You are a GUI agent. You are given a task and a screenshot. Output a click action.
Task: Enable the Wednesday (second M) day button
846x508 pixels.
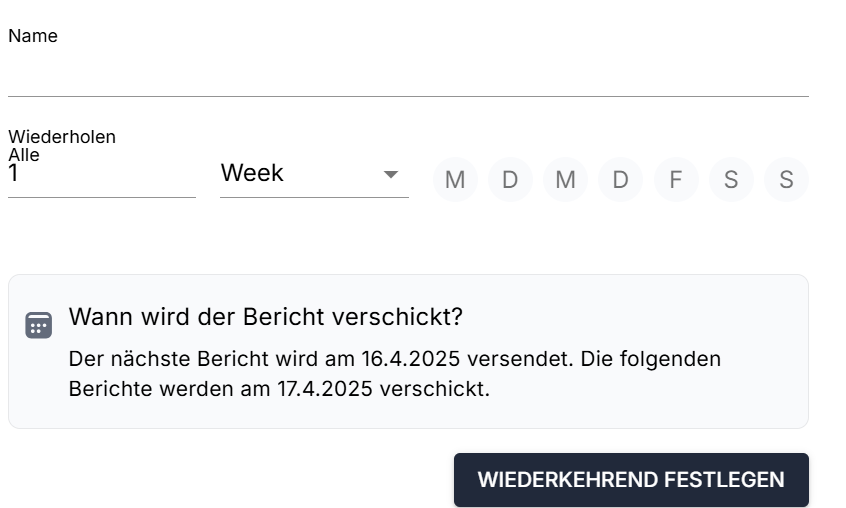(565, 180)
